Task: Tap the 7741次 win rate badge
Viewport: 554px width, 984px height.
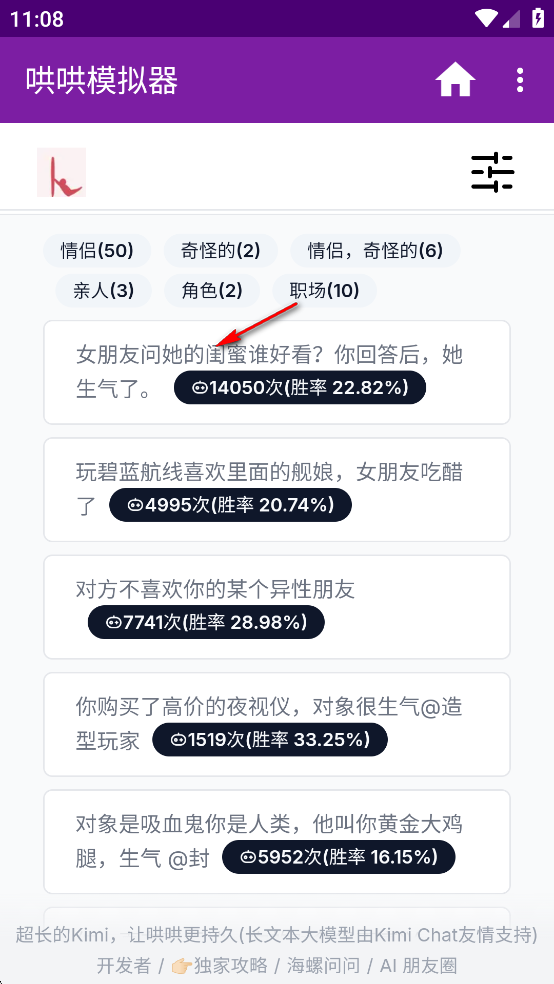Action: click(206, 622)
